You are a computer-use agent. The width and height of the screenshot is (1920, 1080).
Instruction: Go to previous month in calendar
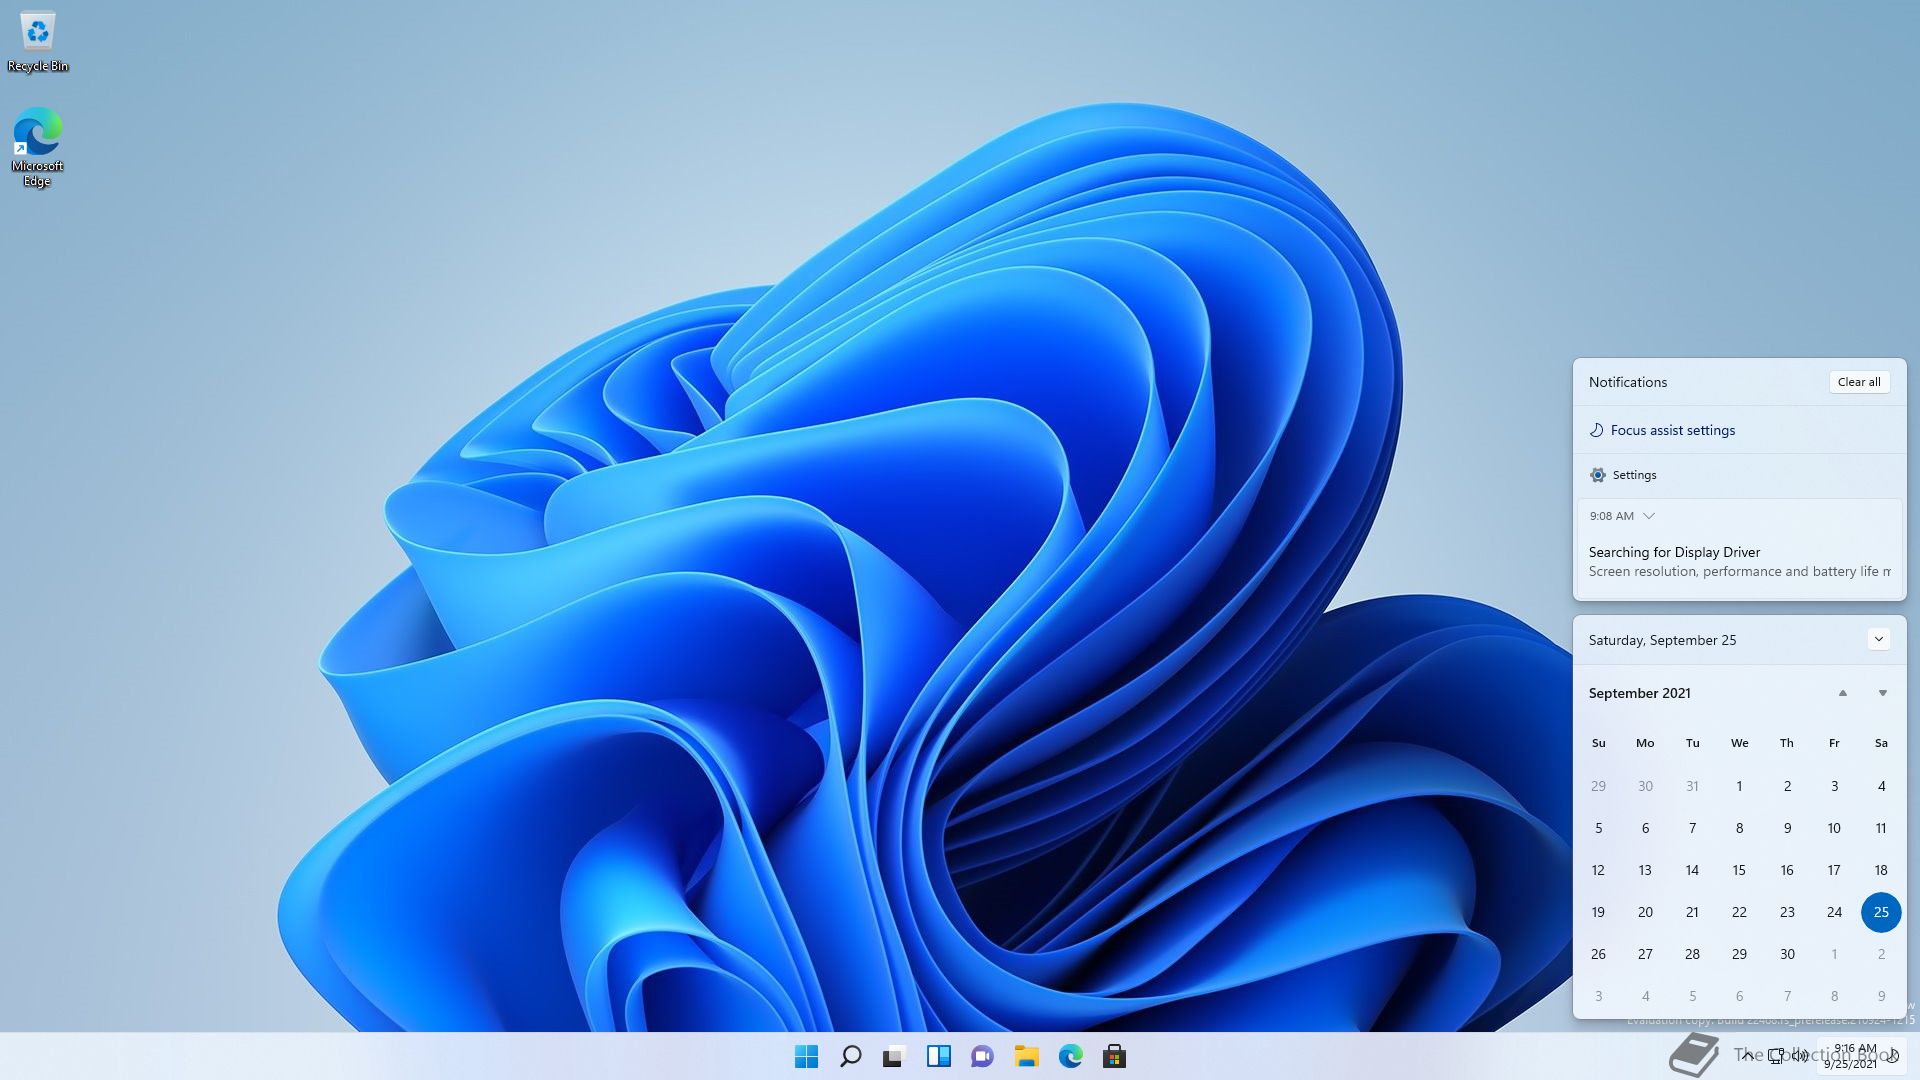click(1842, 693)
